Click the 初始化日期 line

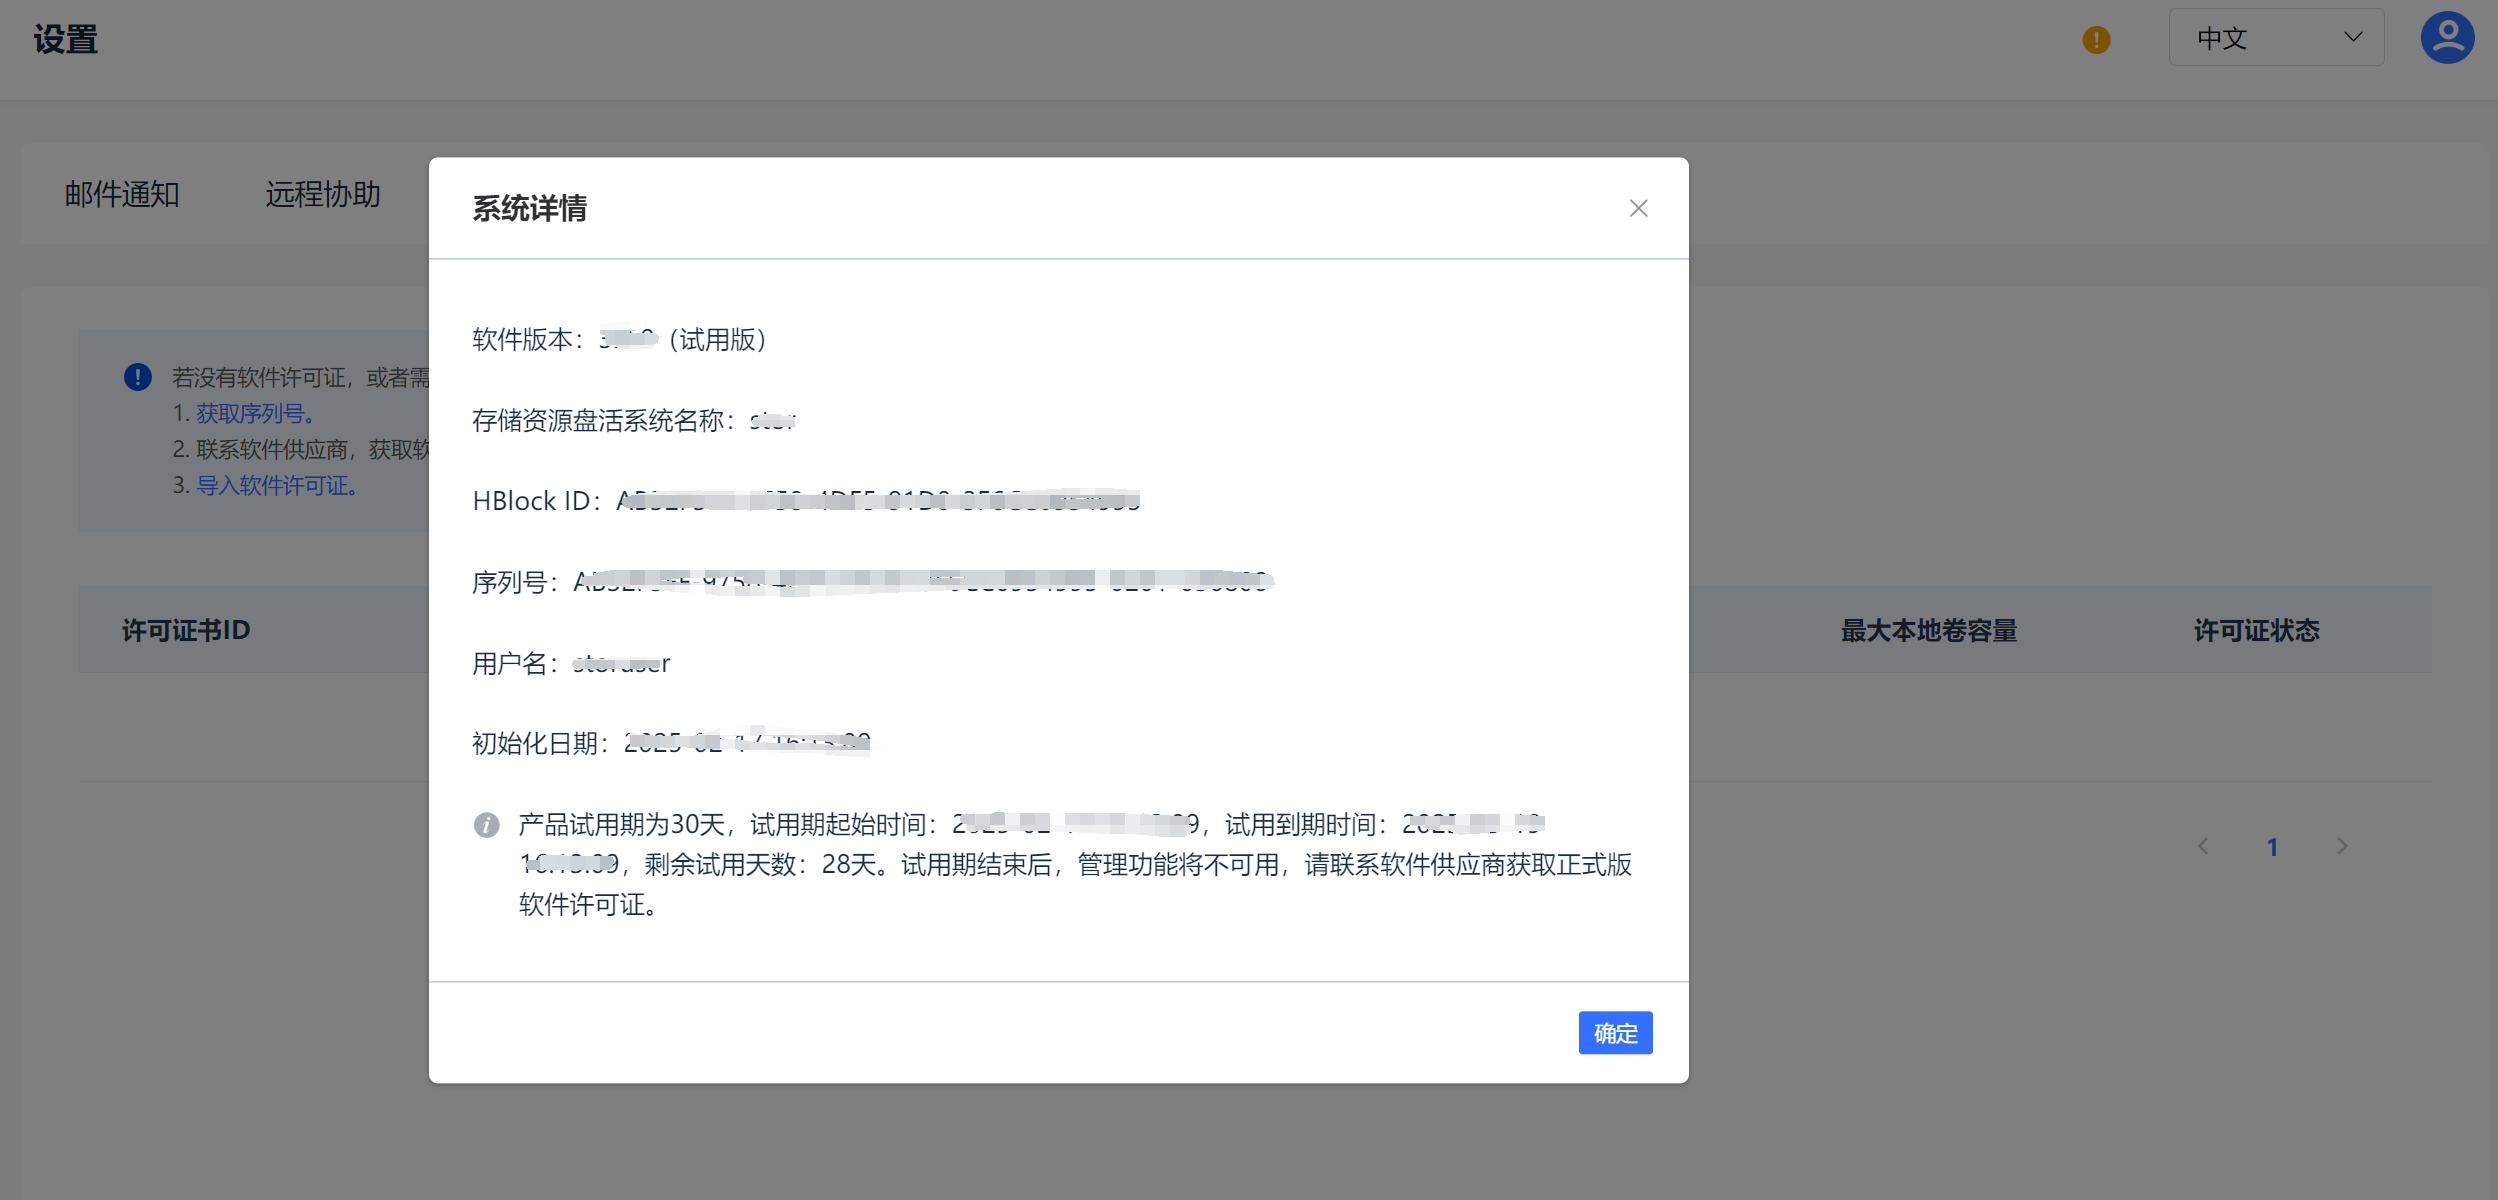671,743
